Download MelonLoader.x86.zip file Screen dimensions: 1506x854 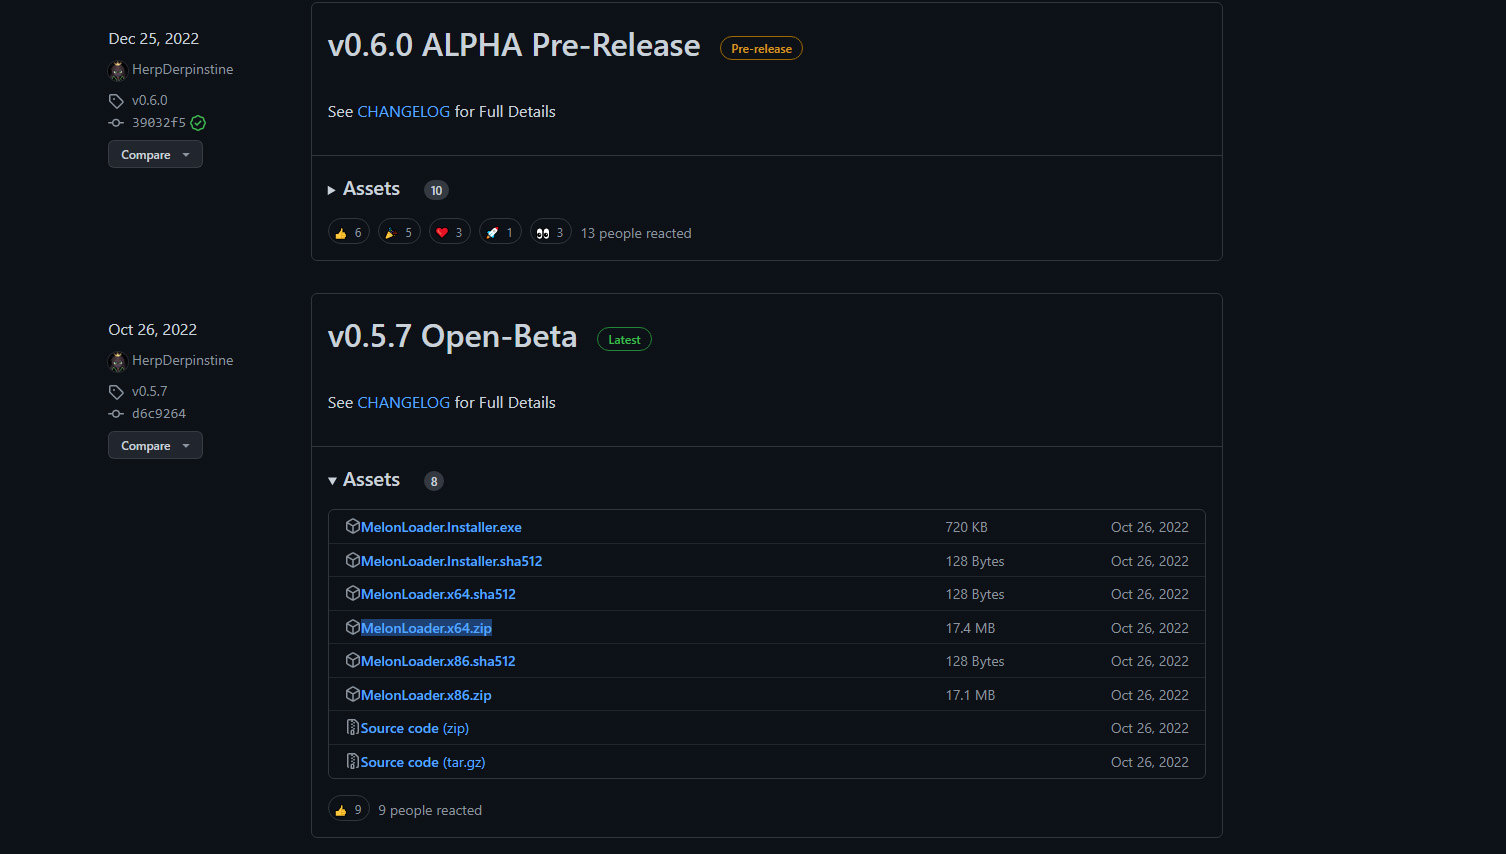(x=426, y=695)
